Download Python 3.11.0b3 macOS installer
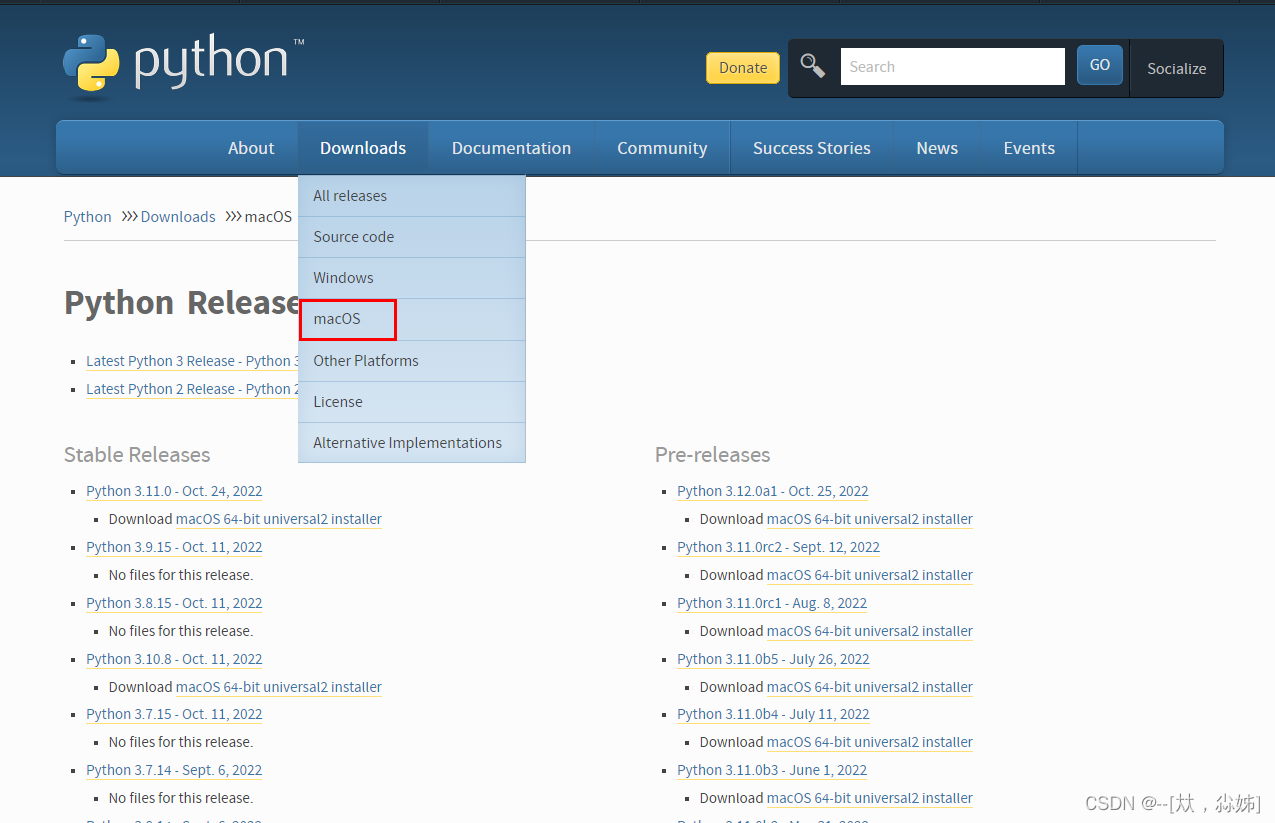The width and height of the screenshot is (1275, 823). 870,798
